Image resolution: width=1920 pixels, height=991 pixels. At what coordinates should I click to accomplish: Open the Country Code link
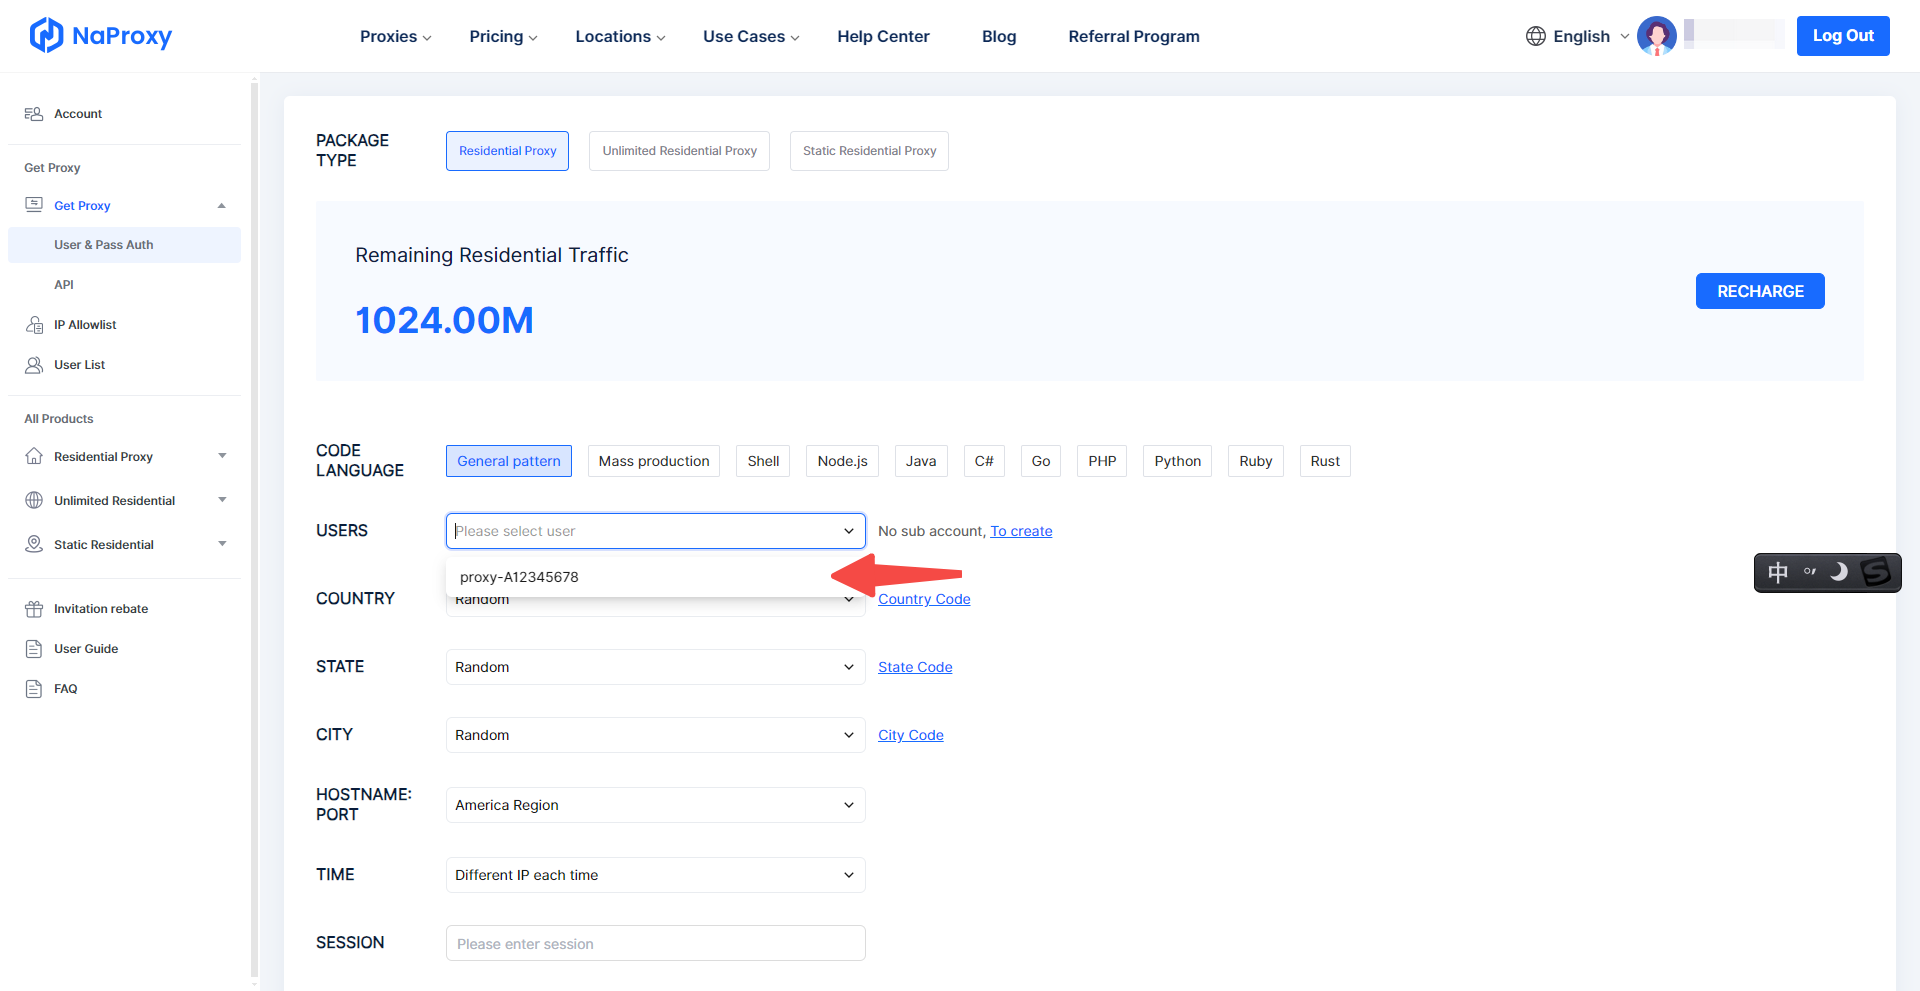point(924,599)
